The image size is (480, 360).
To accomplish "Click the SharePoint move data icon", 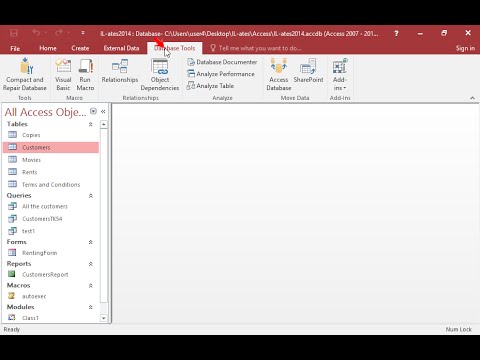I will 308,71.
